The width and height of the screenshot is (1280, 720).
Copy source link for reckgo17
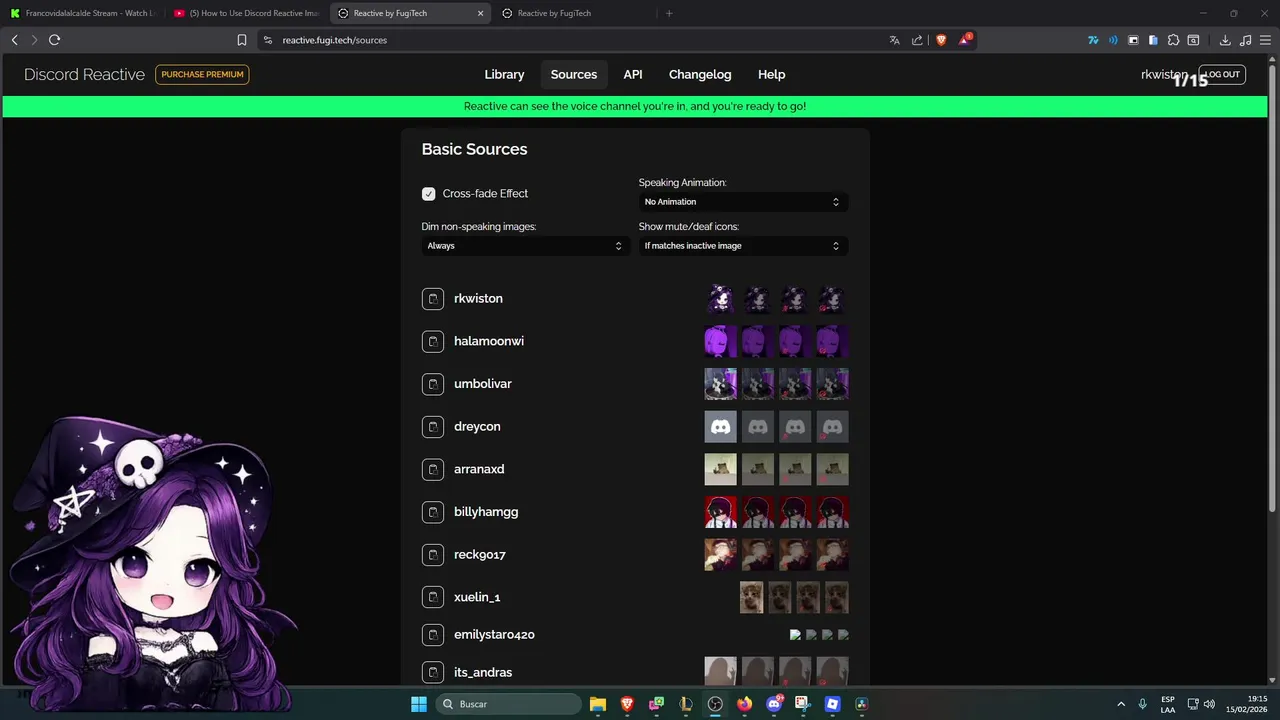tap(432, 555)
